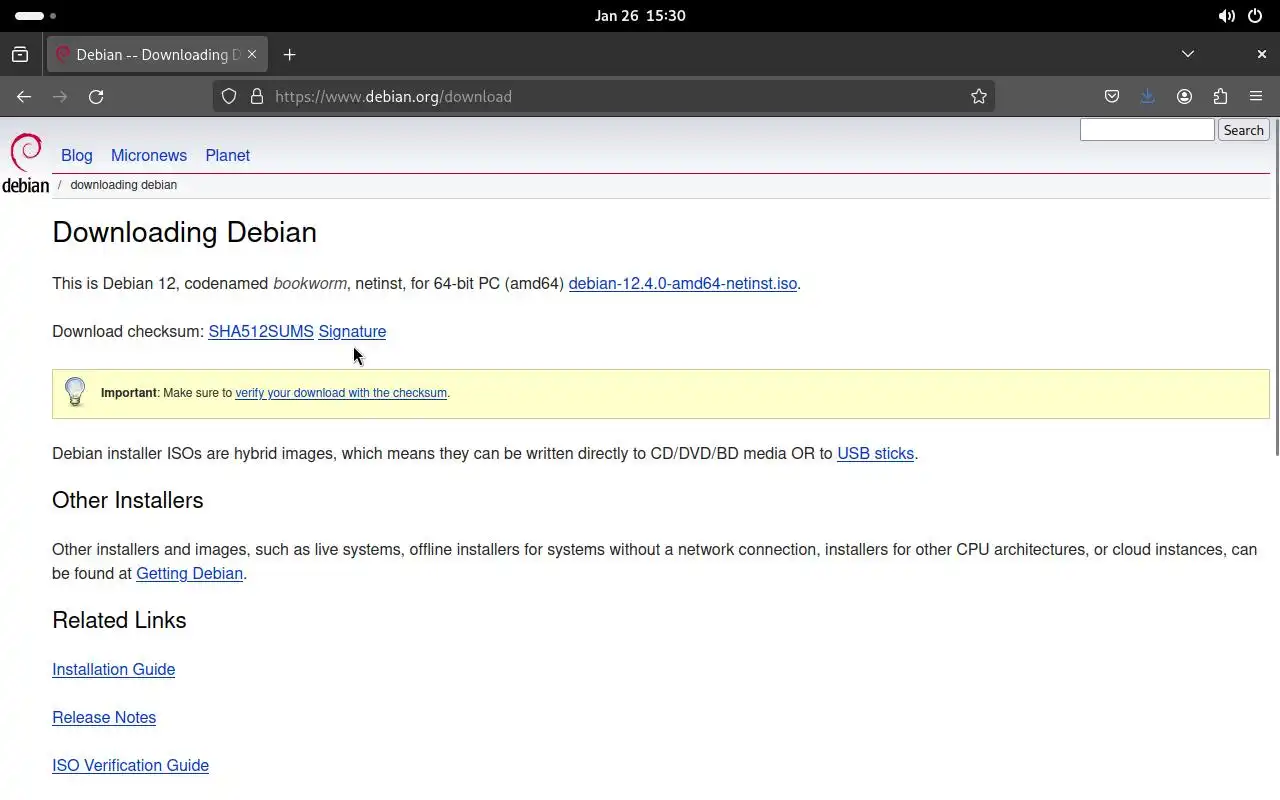Open the Installation Guide link

[114, 670]
